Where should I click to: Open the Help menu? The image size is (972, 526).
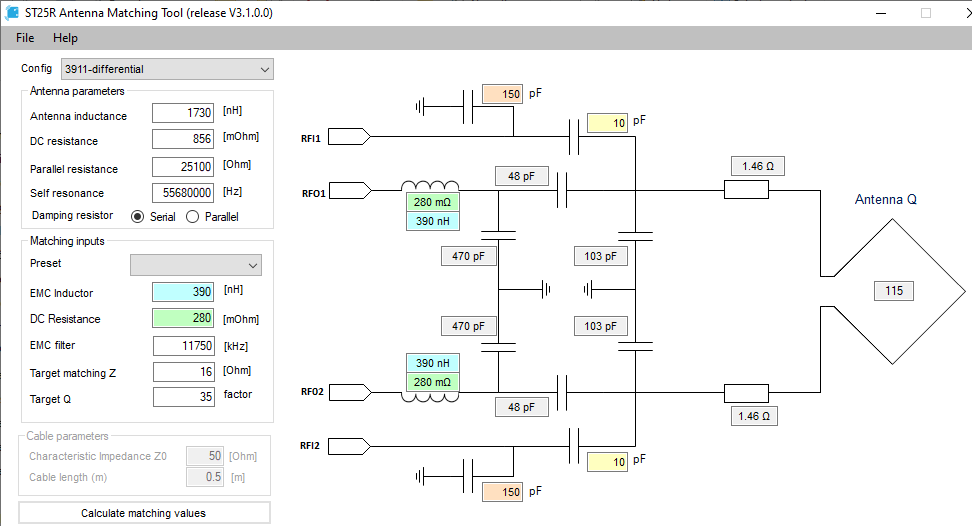click(65, 38)
